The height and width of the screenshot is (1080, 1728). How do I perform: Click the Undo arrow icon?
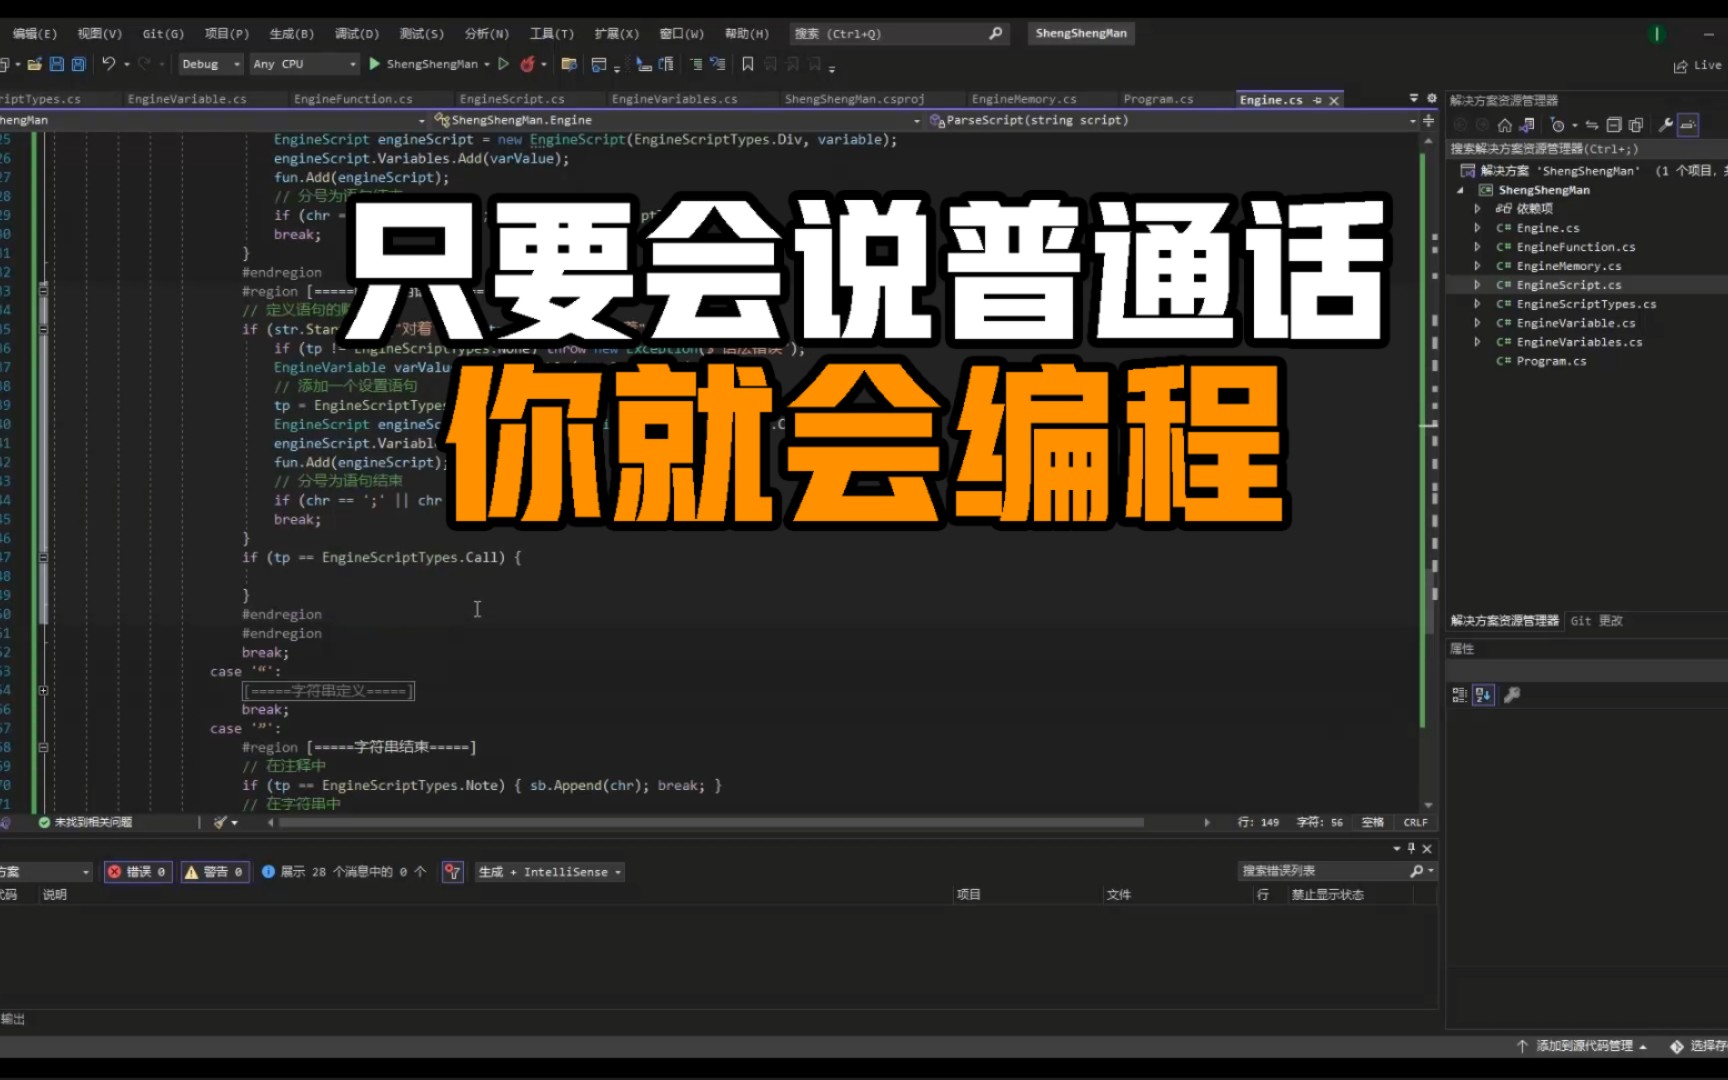(108, 64)
